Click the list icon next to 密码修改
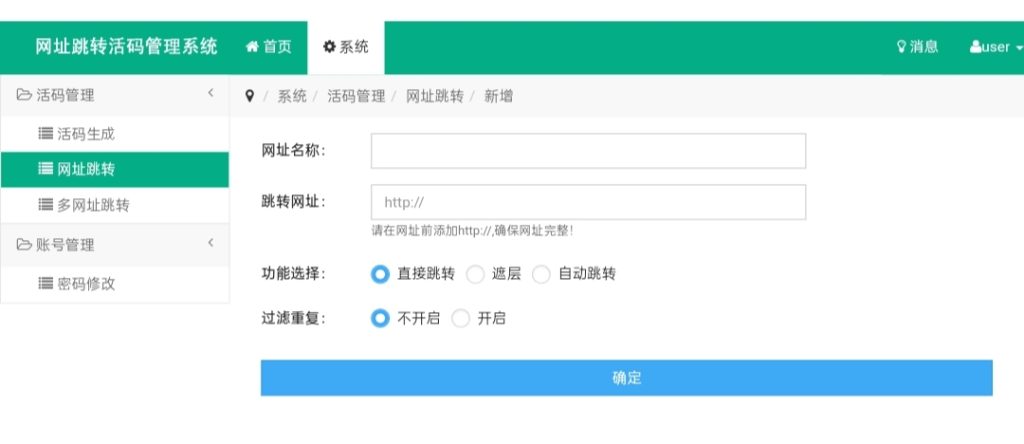Viewport: 1024px width, 444px height. [46, 283]
